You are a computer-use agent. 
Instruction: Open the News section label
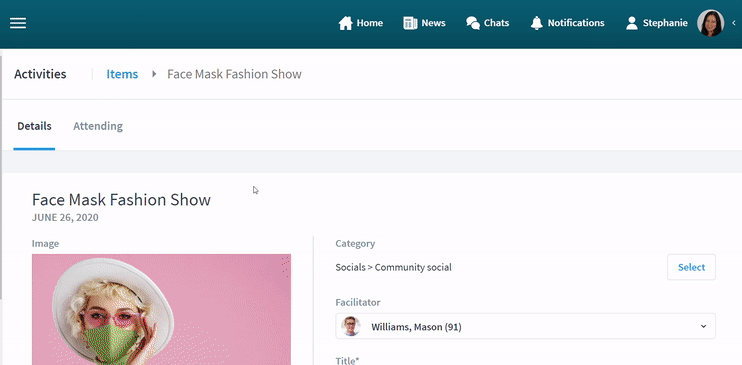coord(433,23)
